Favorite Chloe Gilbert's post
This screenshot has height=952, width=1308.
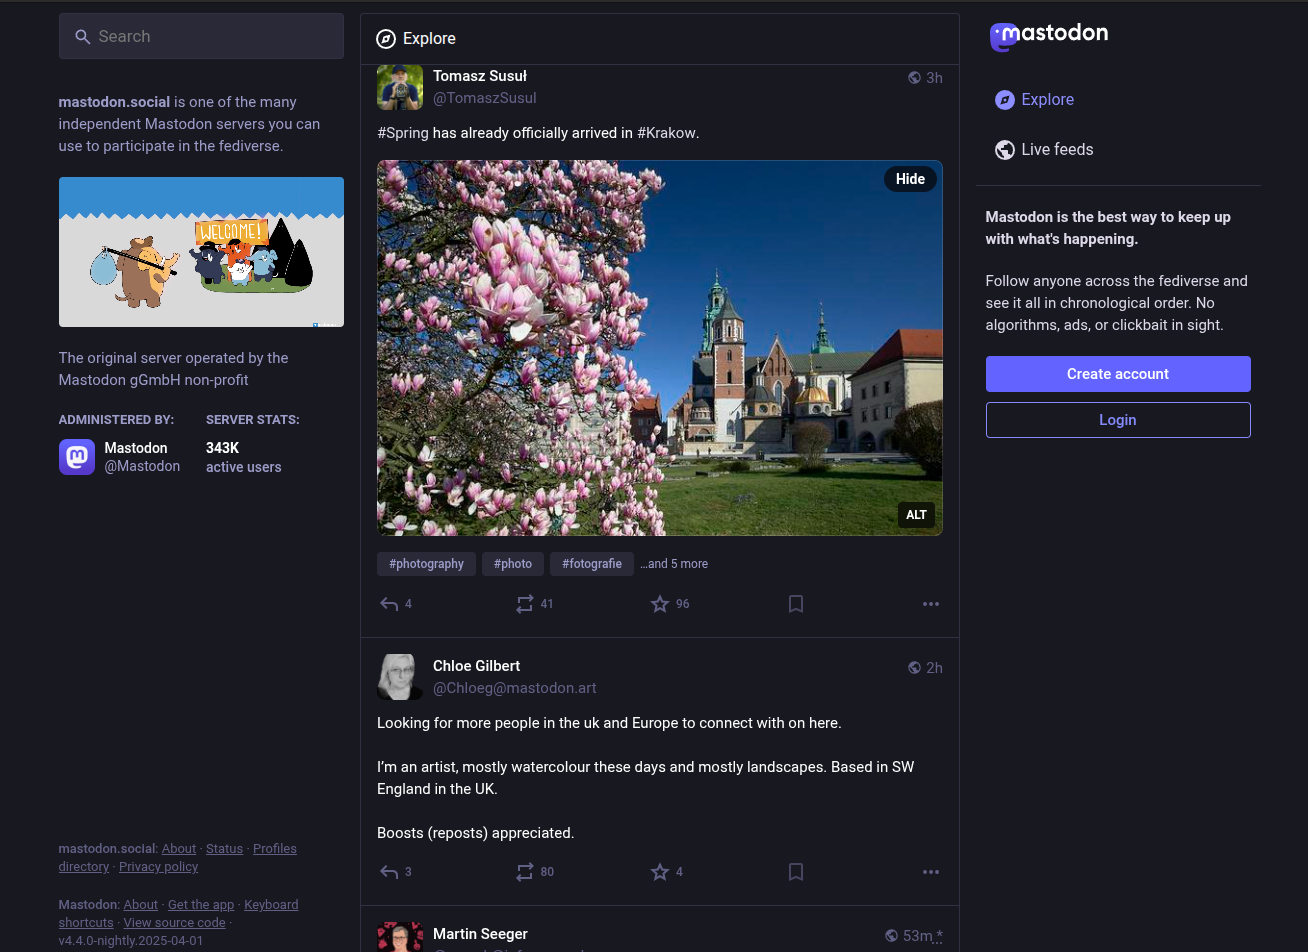pyautogui.click(x=660, y=872)
